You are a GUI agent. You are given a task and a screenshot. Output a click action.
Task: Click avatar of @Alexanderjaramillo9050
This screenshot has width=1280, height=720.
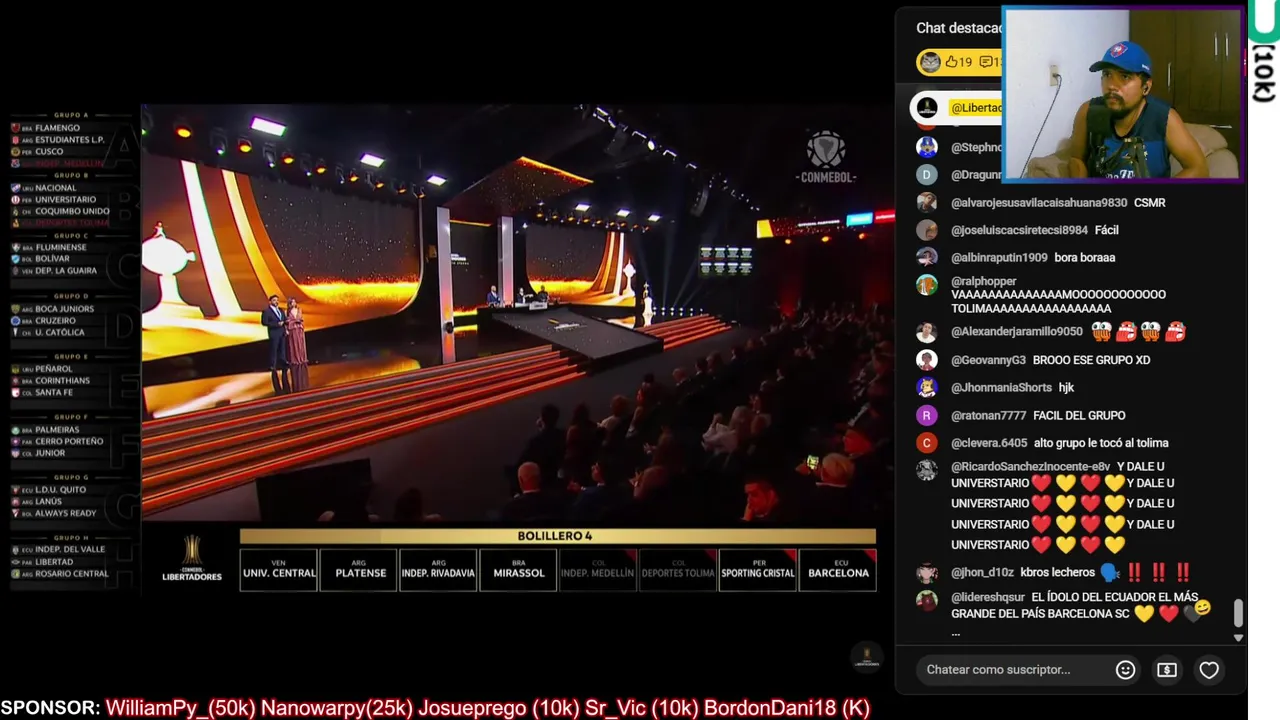click(927, 332)
